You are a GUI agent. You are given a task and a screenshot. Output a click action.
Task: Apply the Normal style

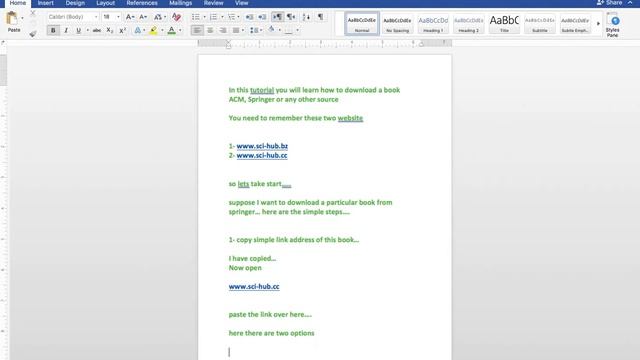[x=362, y=24]
